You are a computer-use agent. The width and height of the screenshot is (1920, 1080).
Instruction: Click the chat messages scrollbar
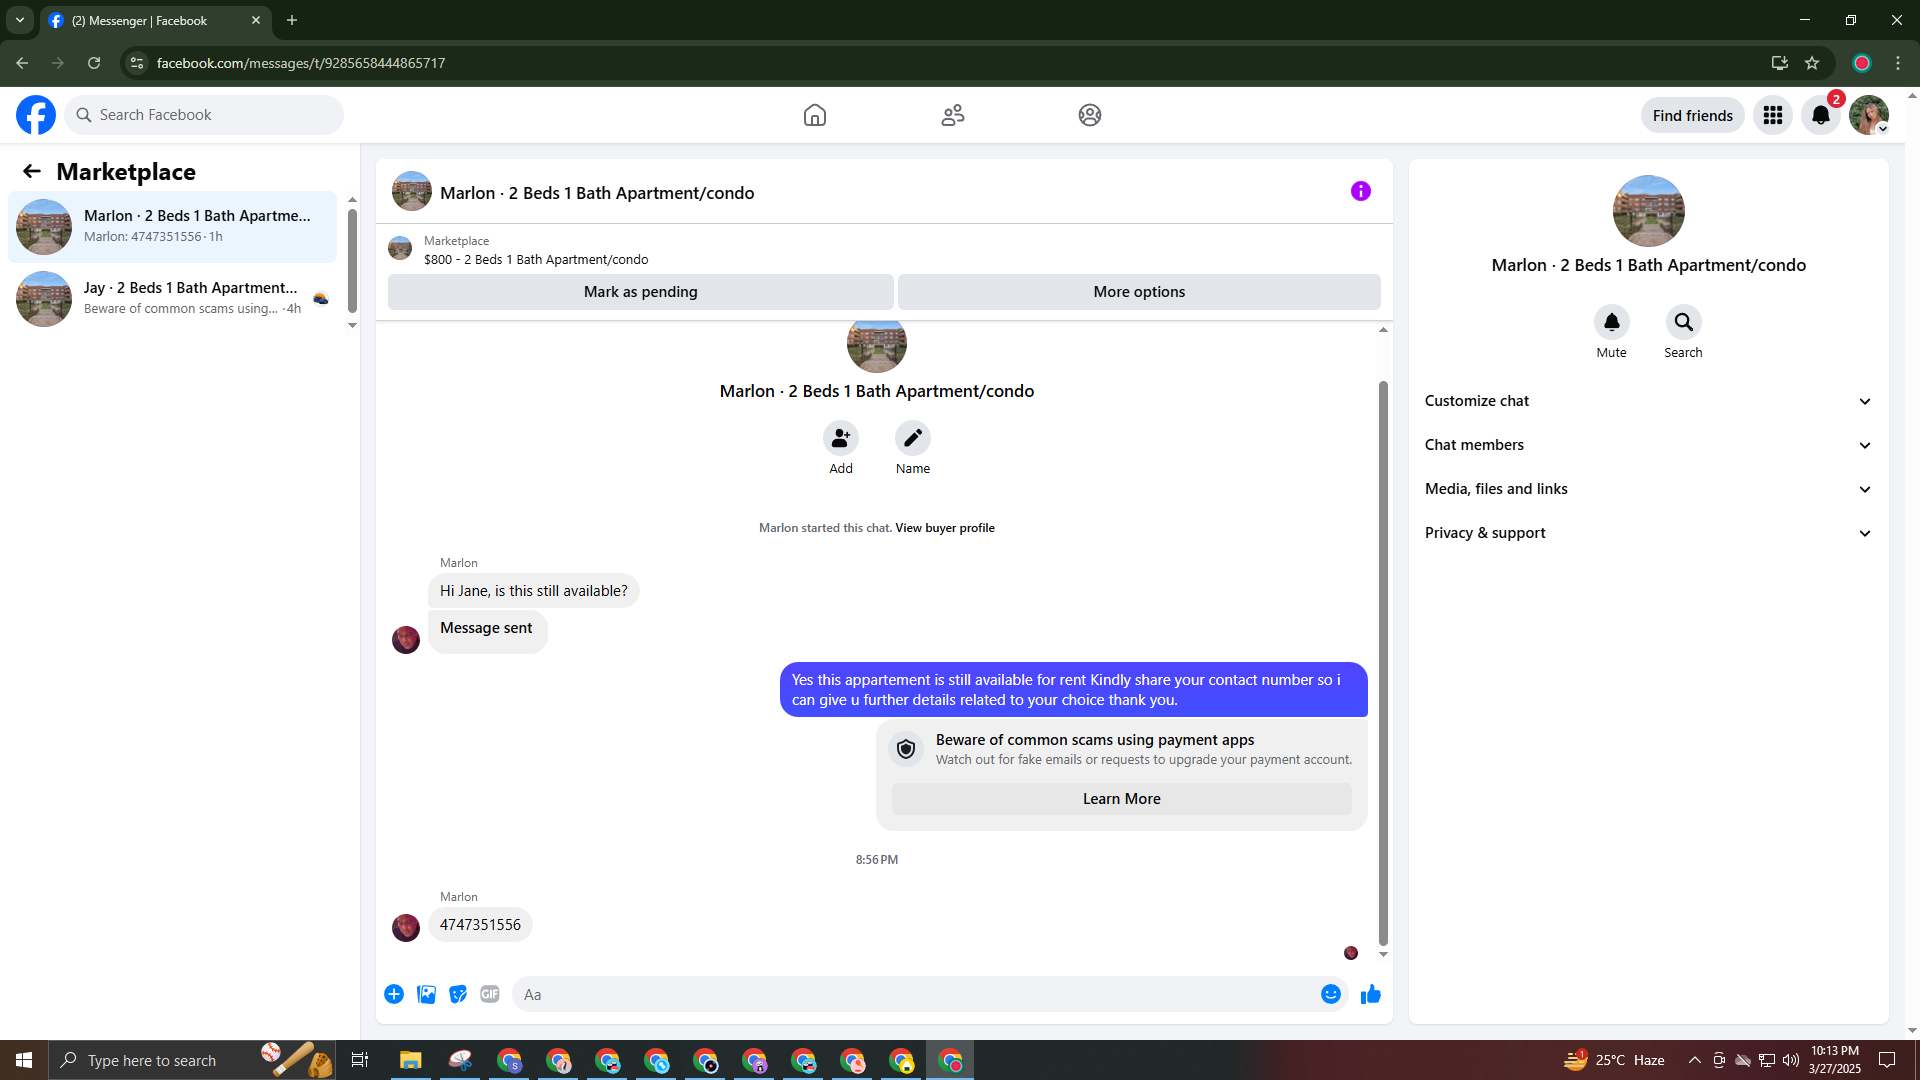[x=1383, y=662]
